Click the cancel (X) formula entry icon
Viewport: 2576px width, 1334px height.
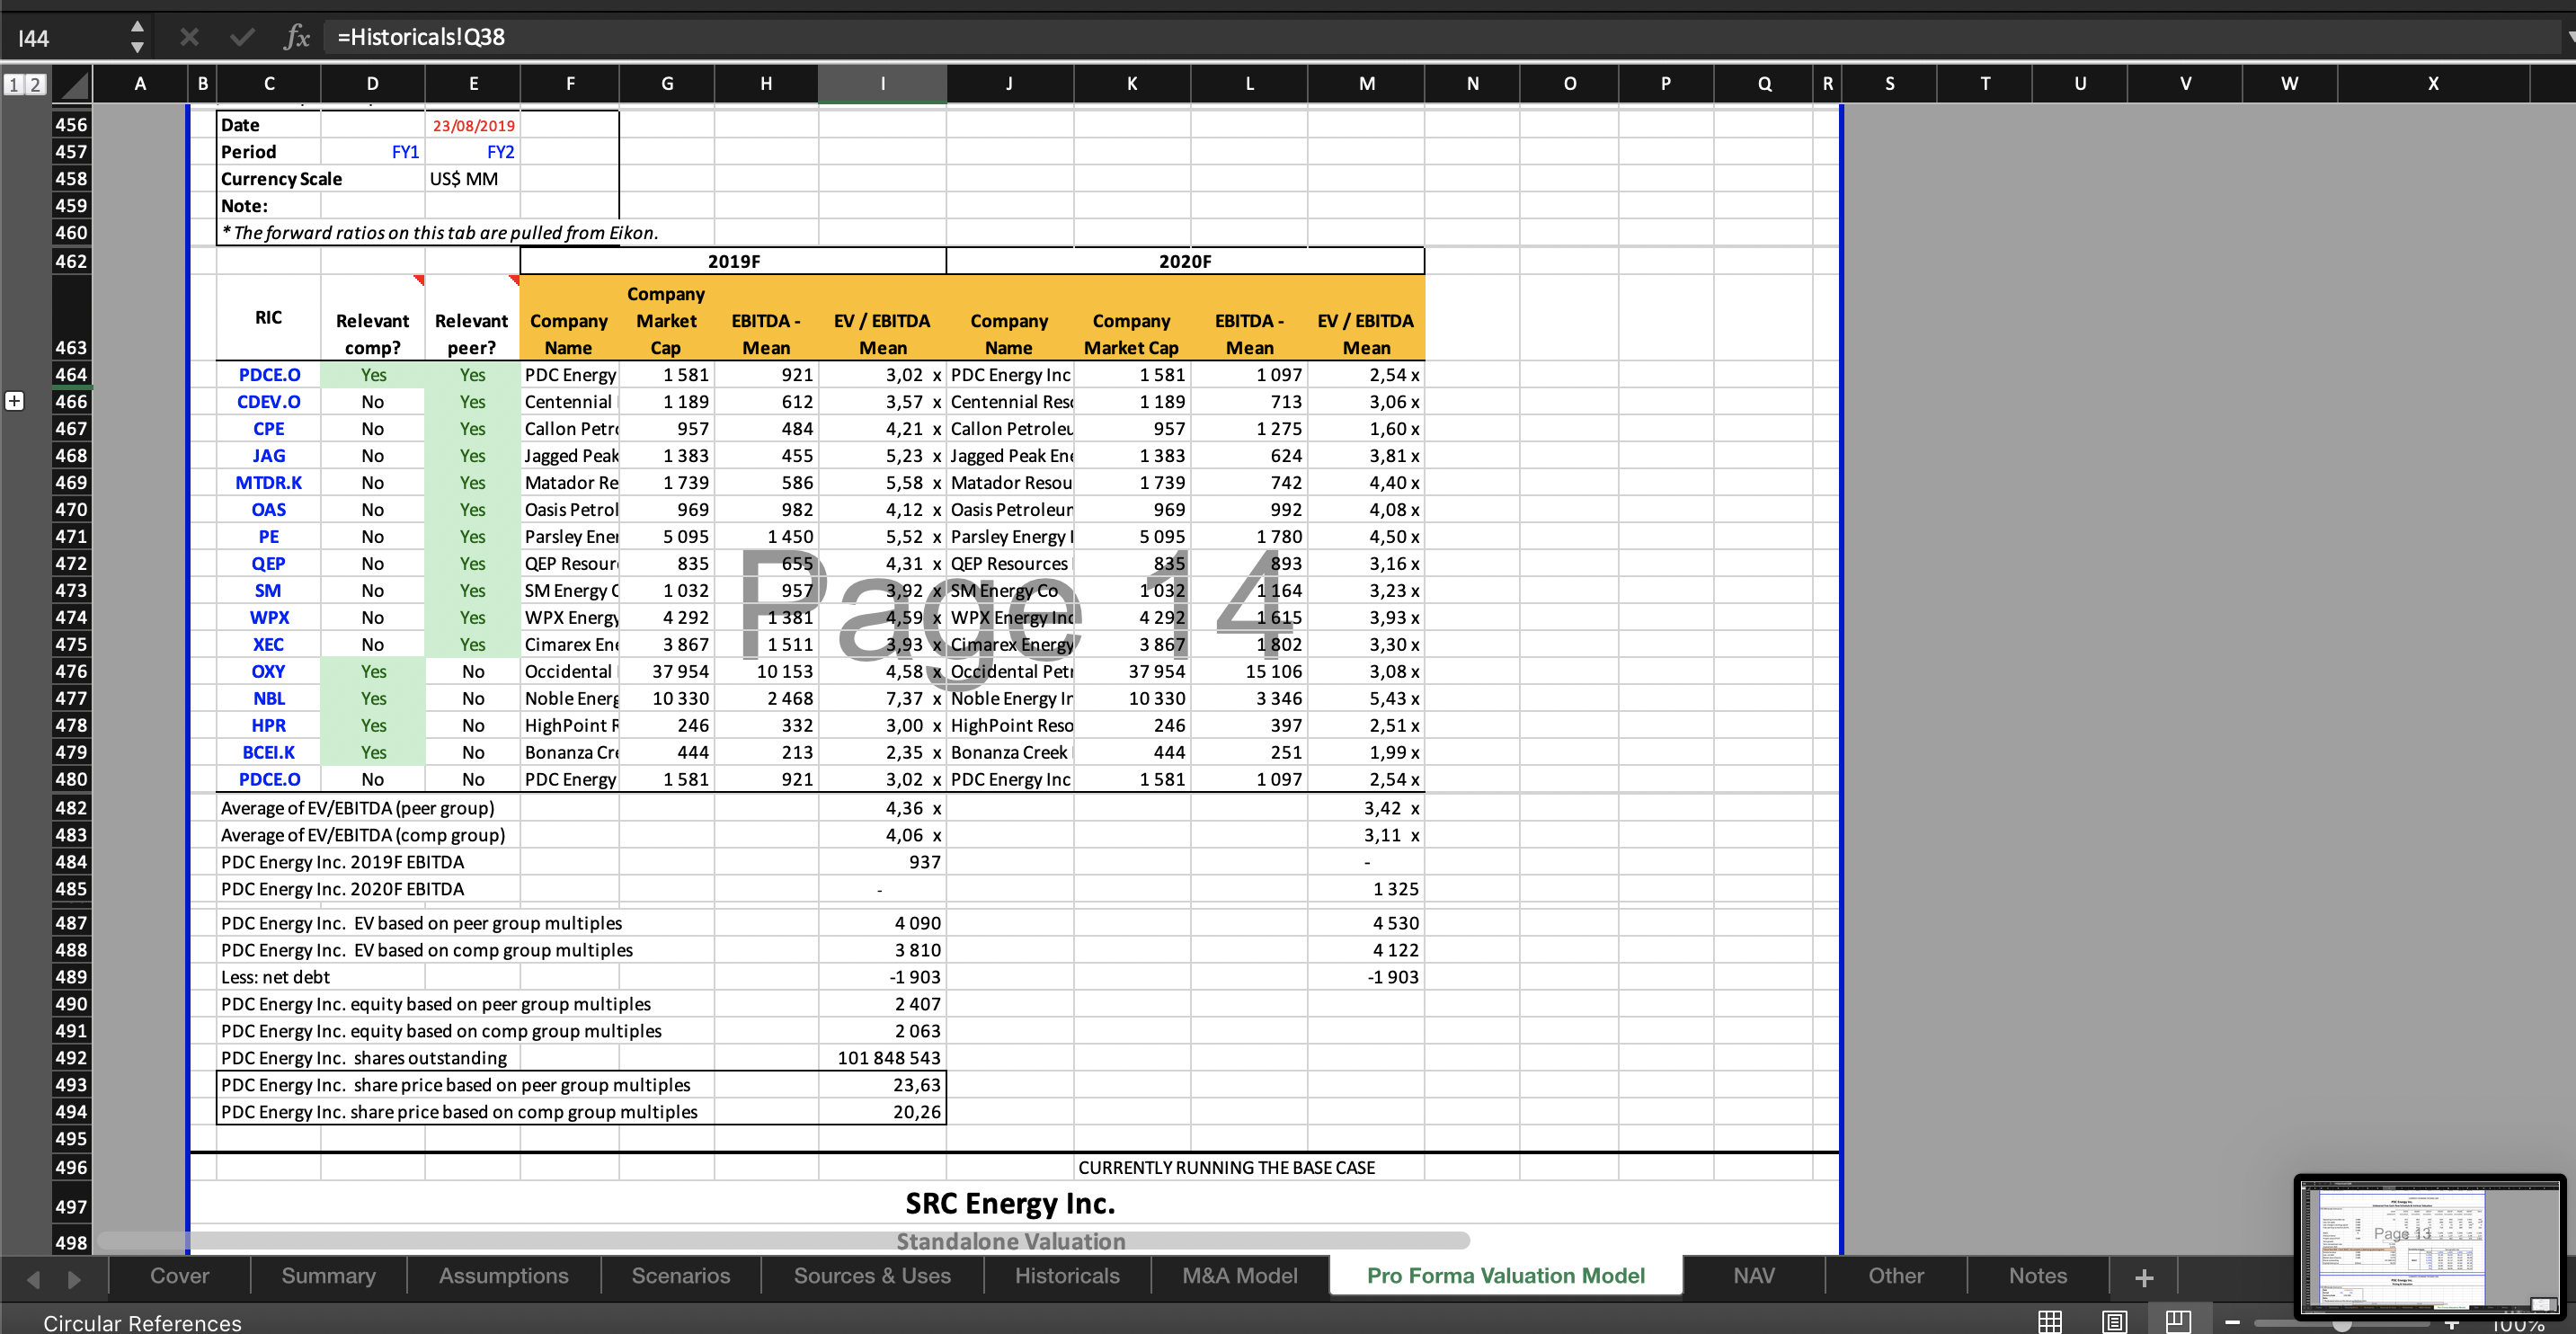189,38
